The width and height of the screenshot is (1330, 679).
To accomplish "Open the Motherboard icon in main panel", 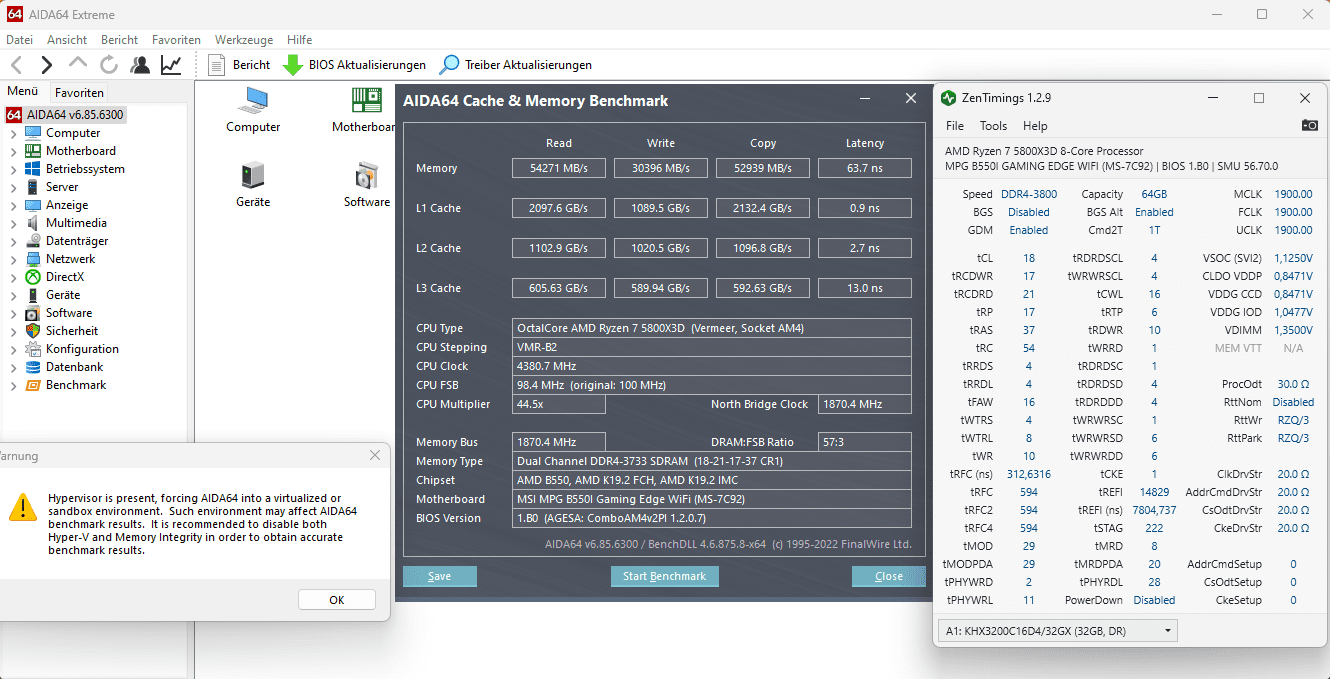I will (365, 110).
